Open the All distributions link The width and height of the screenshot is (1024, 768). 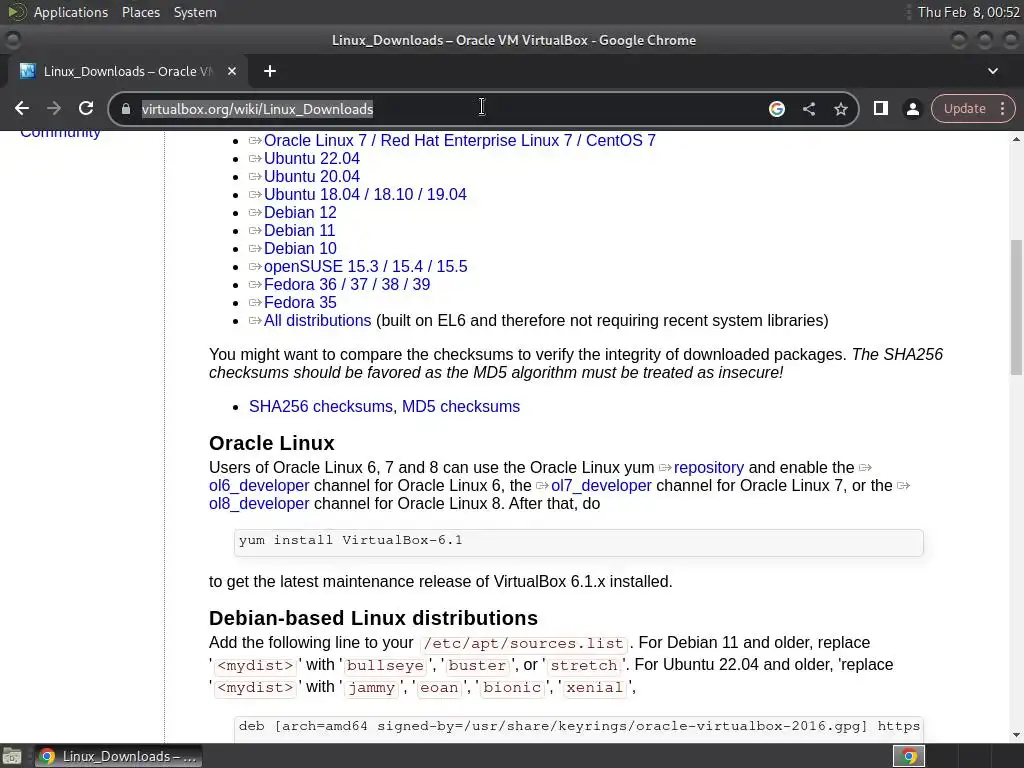pos(317,321)
